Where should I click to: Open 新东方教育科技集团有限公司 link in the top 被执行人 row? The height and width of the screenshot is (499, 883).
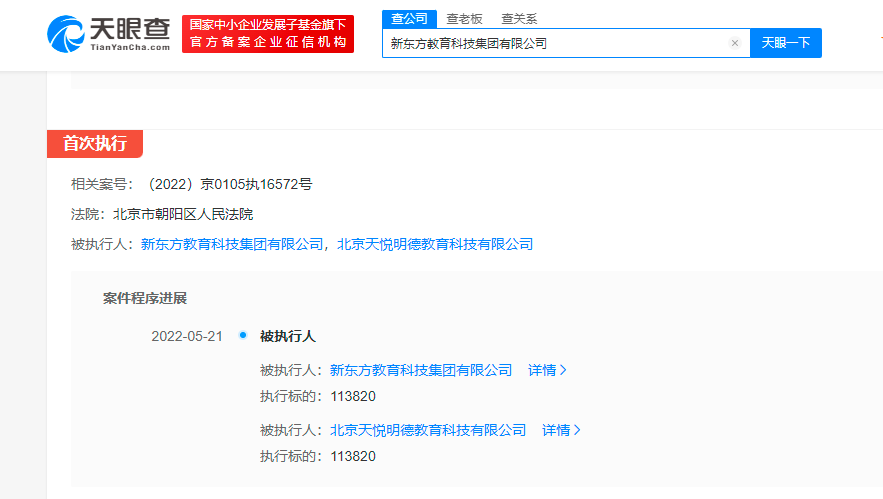click(x=233, y=243)
